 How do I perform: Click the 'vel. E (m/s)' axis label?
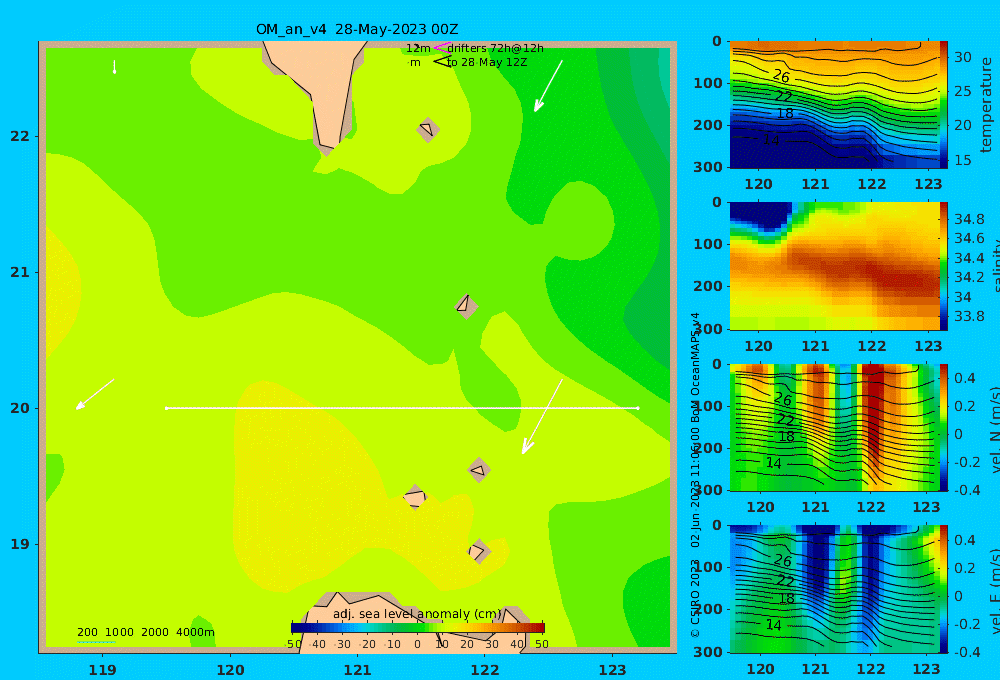[x=994, y=591]
